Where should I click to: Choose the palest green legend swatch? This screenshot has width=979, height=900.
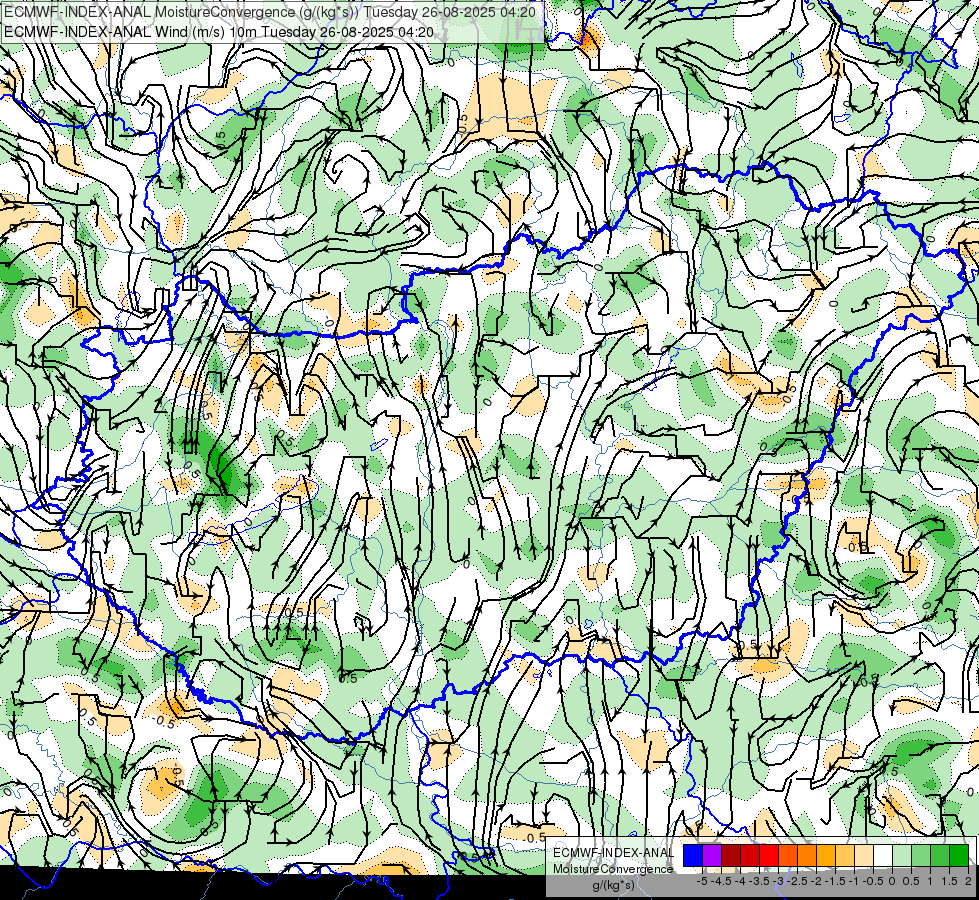902,855
